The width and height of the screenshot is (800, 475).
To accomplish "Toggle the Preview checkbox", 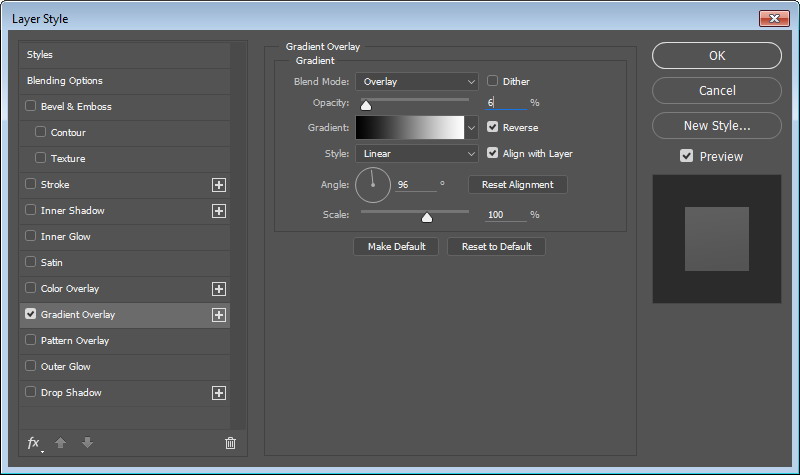I will pos(686,156).
